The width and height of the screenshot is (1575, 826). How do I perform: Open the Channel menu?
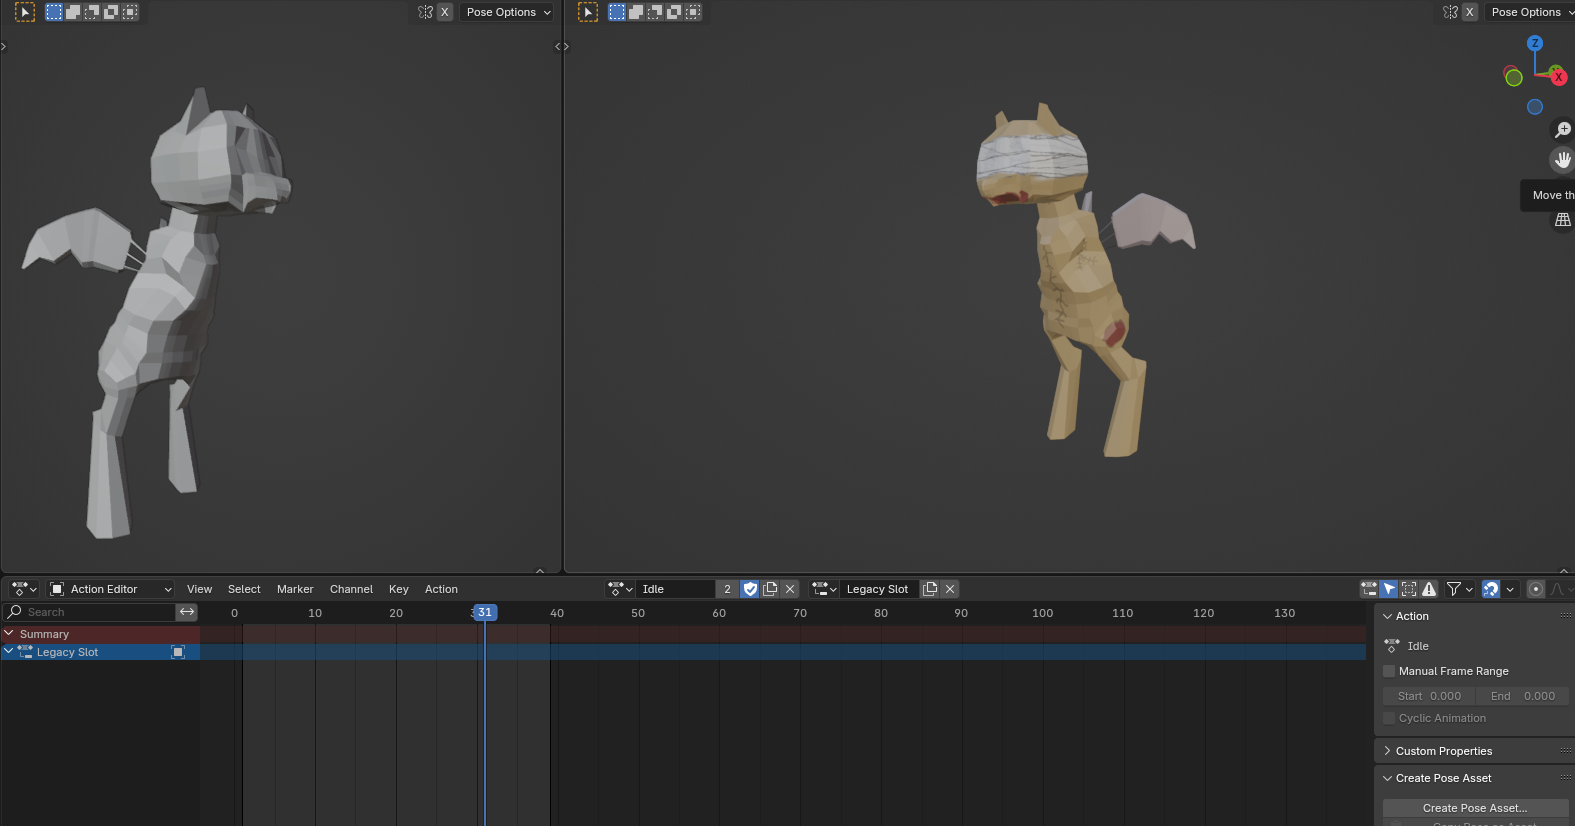tap(351, 589)
